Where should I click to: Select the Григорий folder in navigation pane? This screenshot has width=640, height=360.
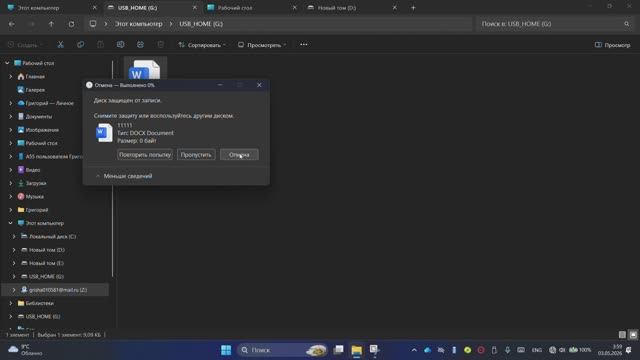point(36,210)
